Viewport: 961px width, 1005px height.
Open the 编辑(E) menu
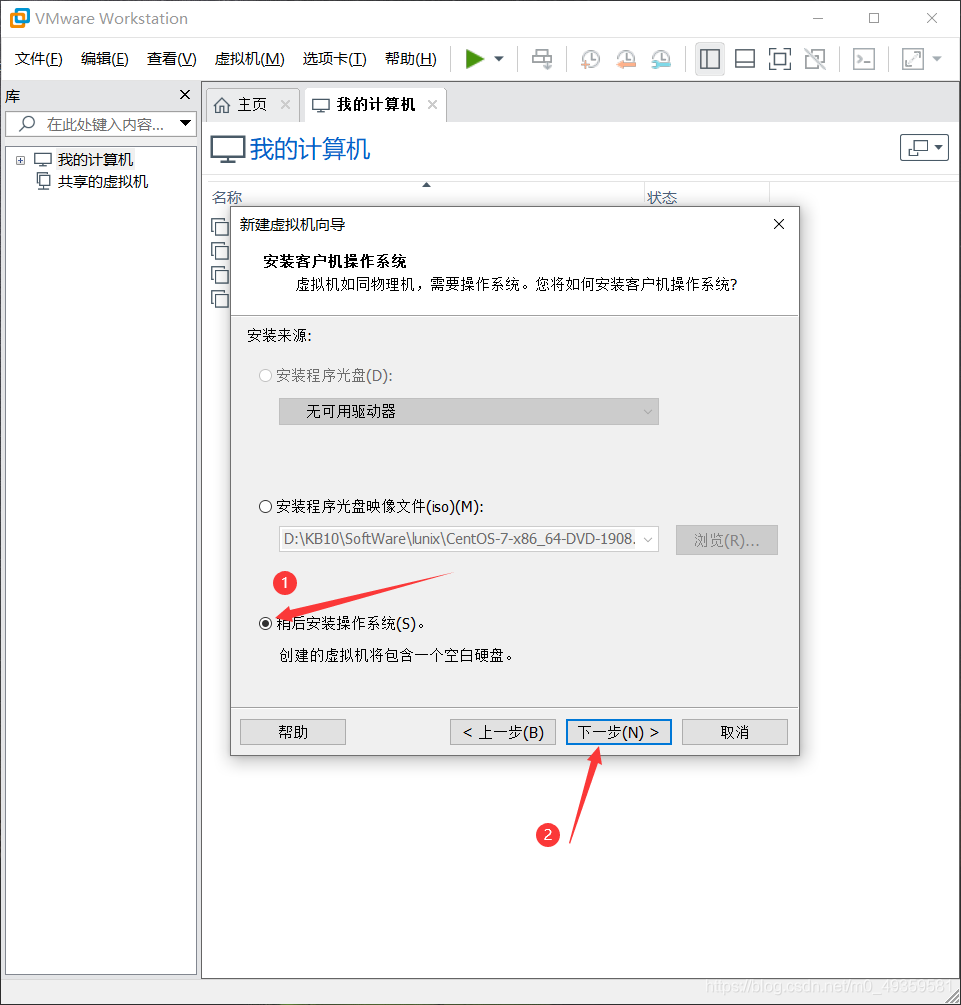click(x=104, y=59)
